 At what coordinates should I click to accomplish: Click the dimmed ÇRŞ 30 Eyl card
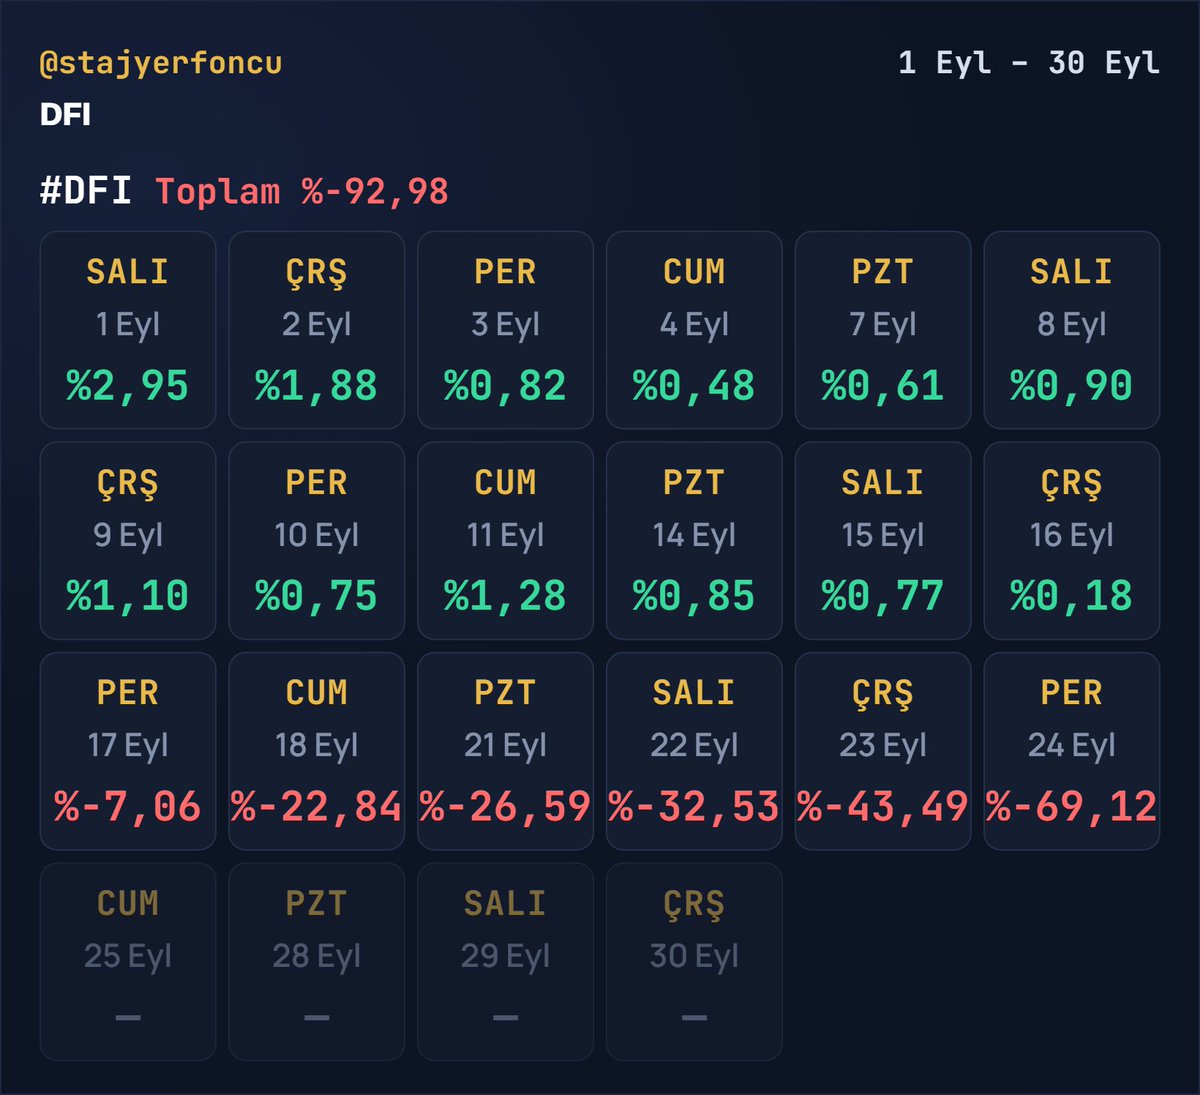(x=694, y=962)
